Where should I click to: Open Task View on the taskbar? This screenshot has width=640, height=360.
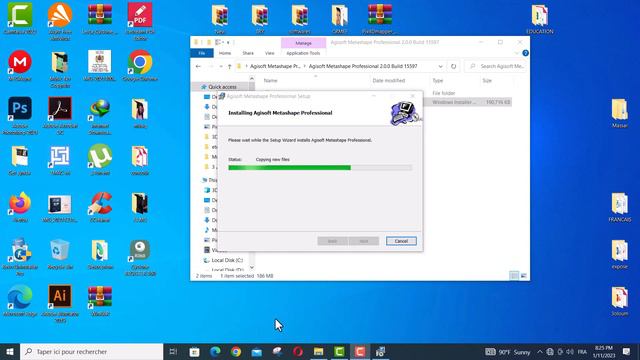(x=173, y=351)
